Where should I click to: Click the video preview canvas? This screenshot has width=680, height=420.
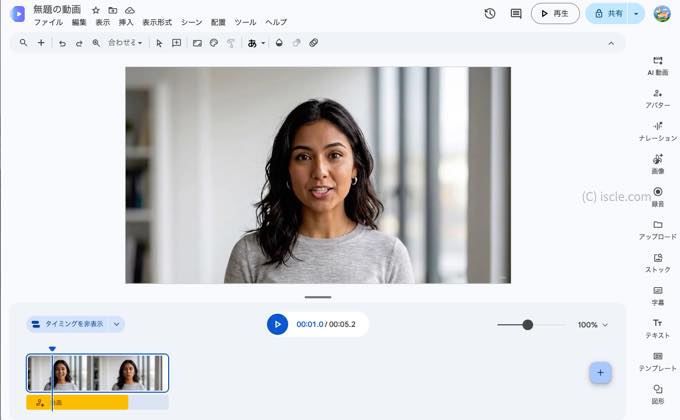point(318,175)
